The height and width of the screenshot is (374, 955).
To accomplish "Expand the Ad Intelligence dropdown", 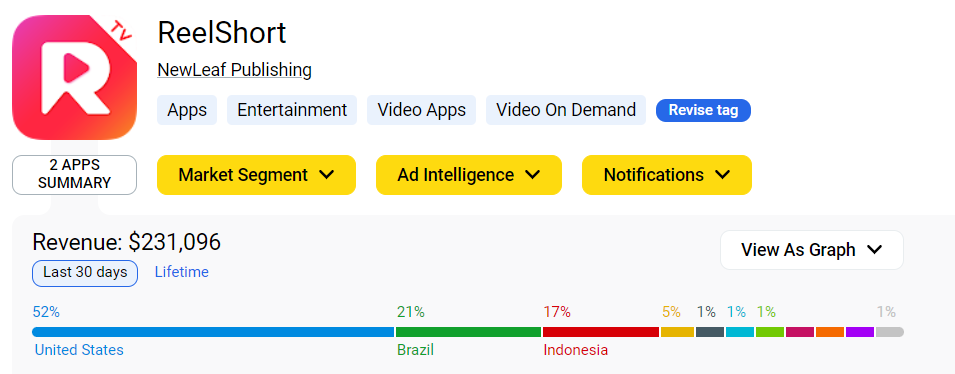I will pos(468,175).
